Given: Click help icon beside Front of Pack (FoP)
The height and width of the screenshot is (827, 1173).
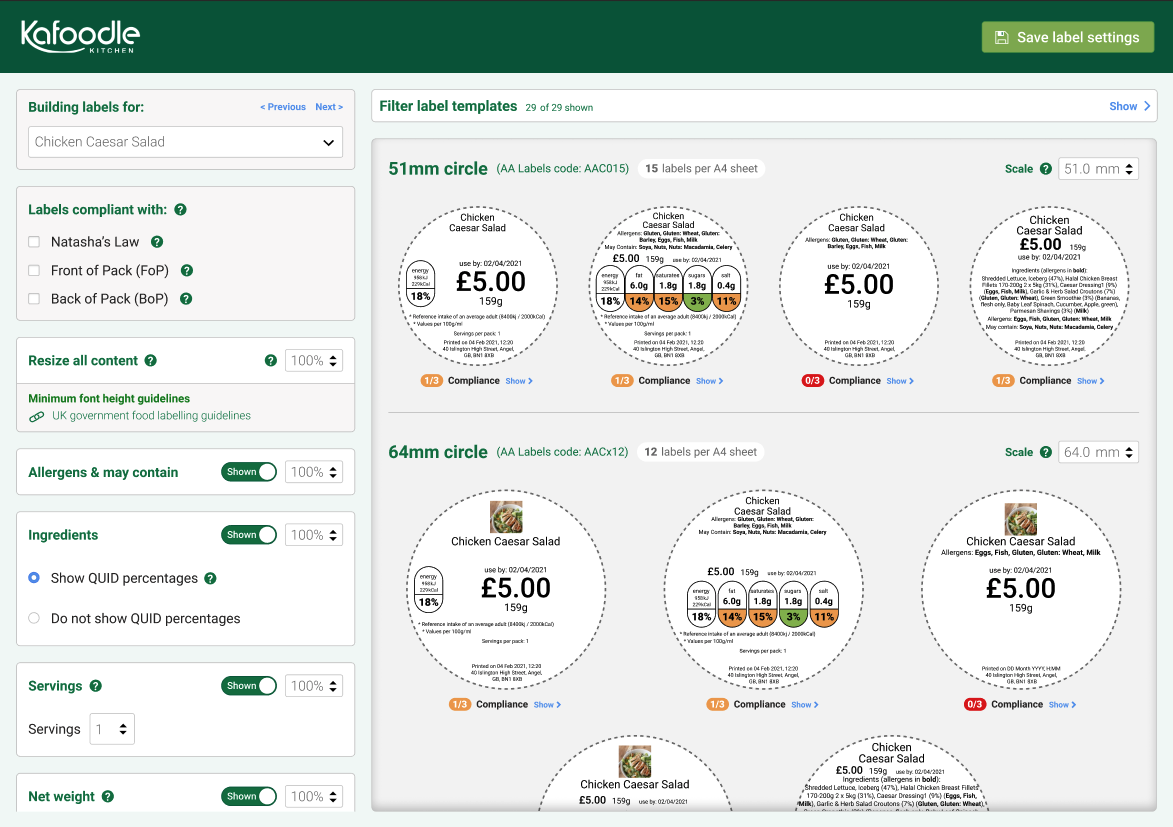Looking at the screenshot, I should click(x=187, y=270).
